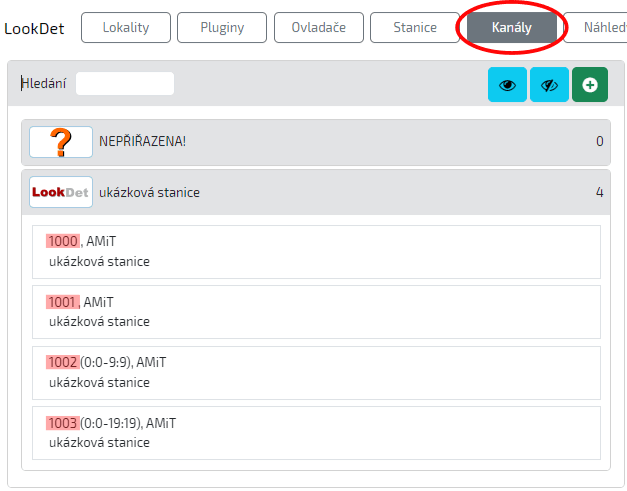Viewport: 627px width, 491px height.
Task: Click the LookDet application title
Action: point(34,28)
